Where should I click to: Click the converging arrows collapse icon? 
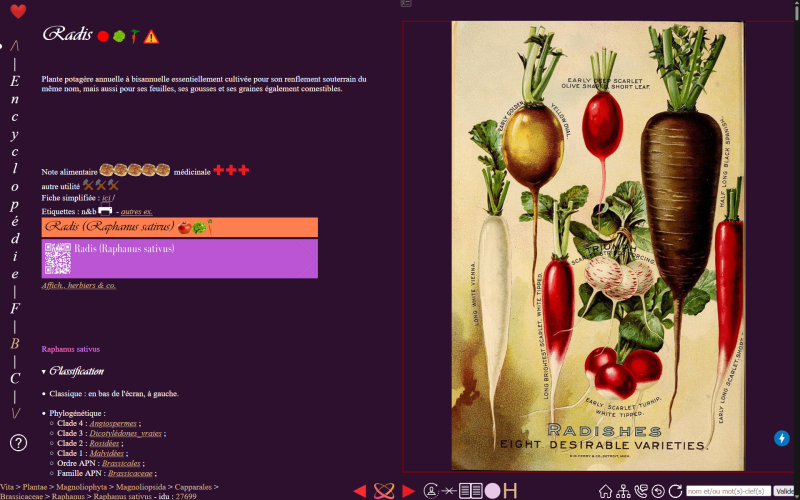[449, 491]
